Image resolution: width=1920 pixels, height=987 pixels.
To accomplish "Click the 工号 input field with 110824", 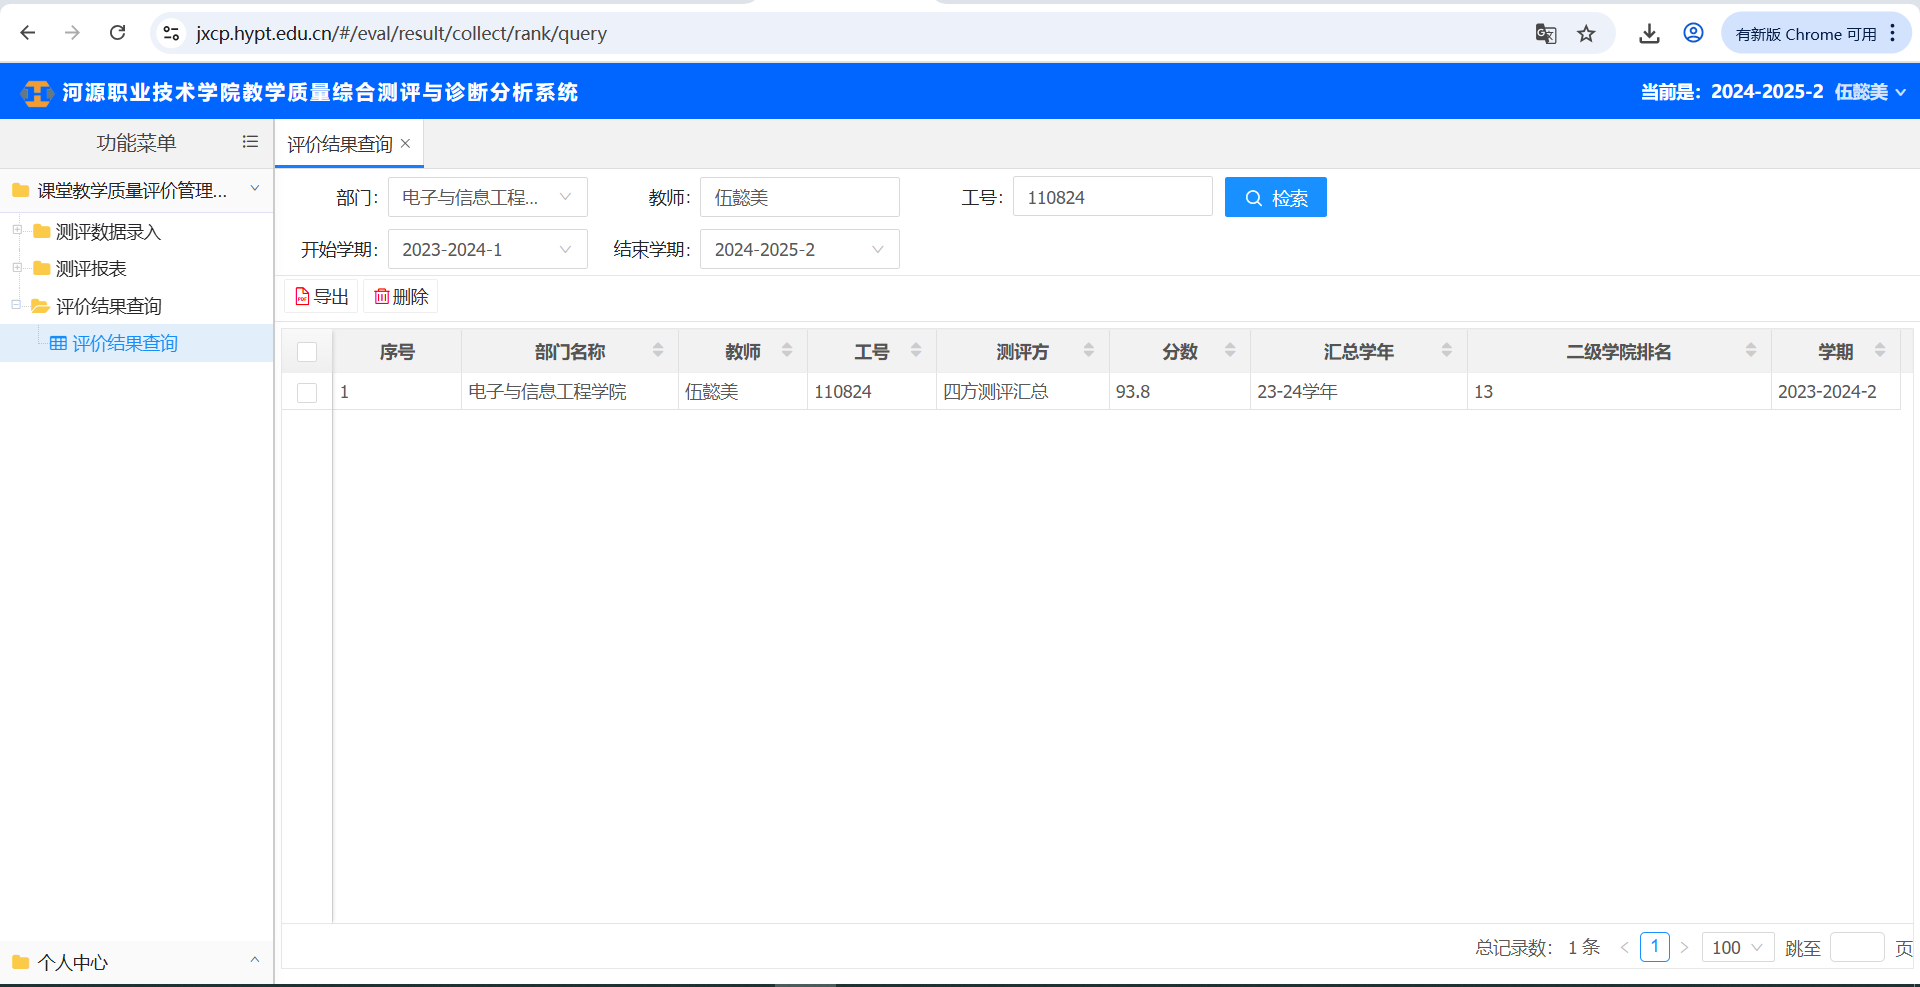I will (x=1112, y=198).
